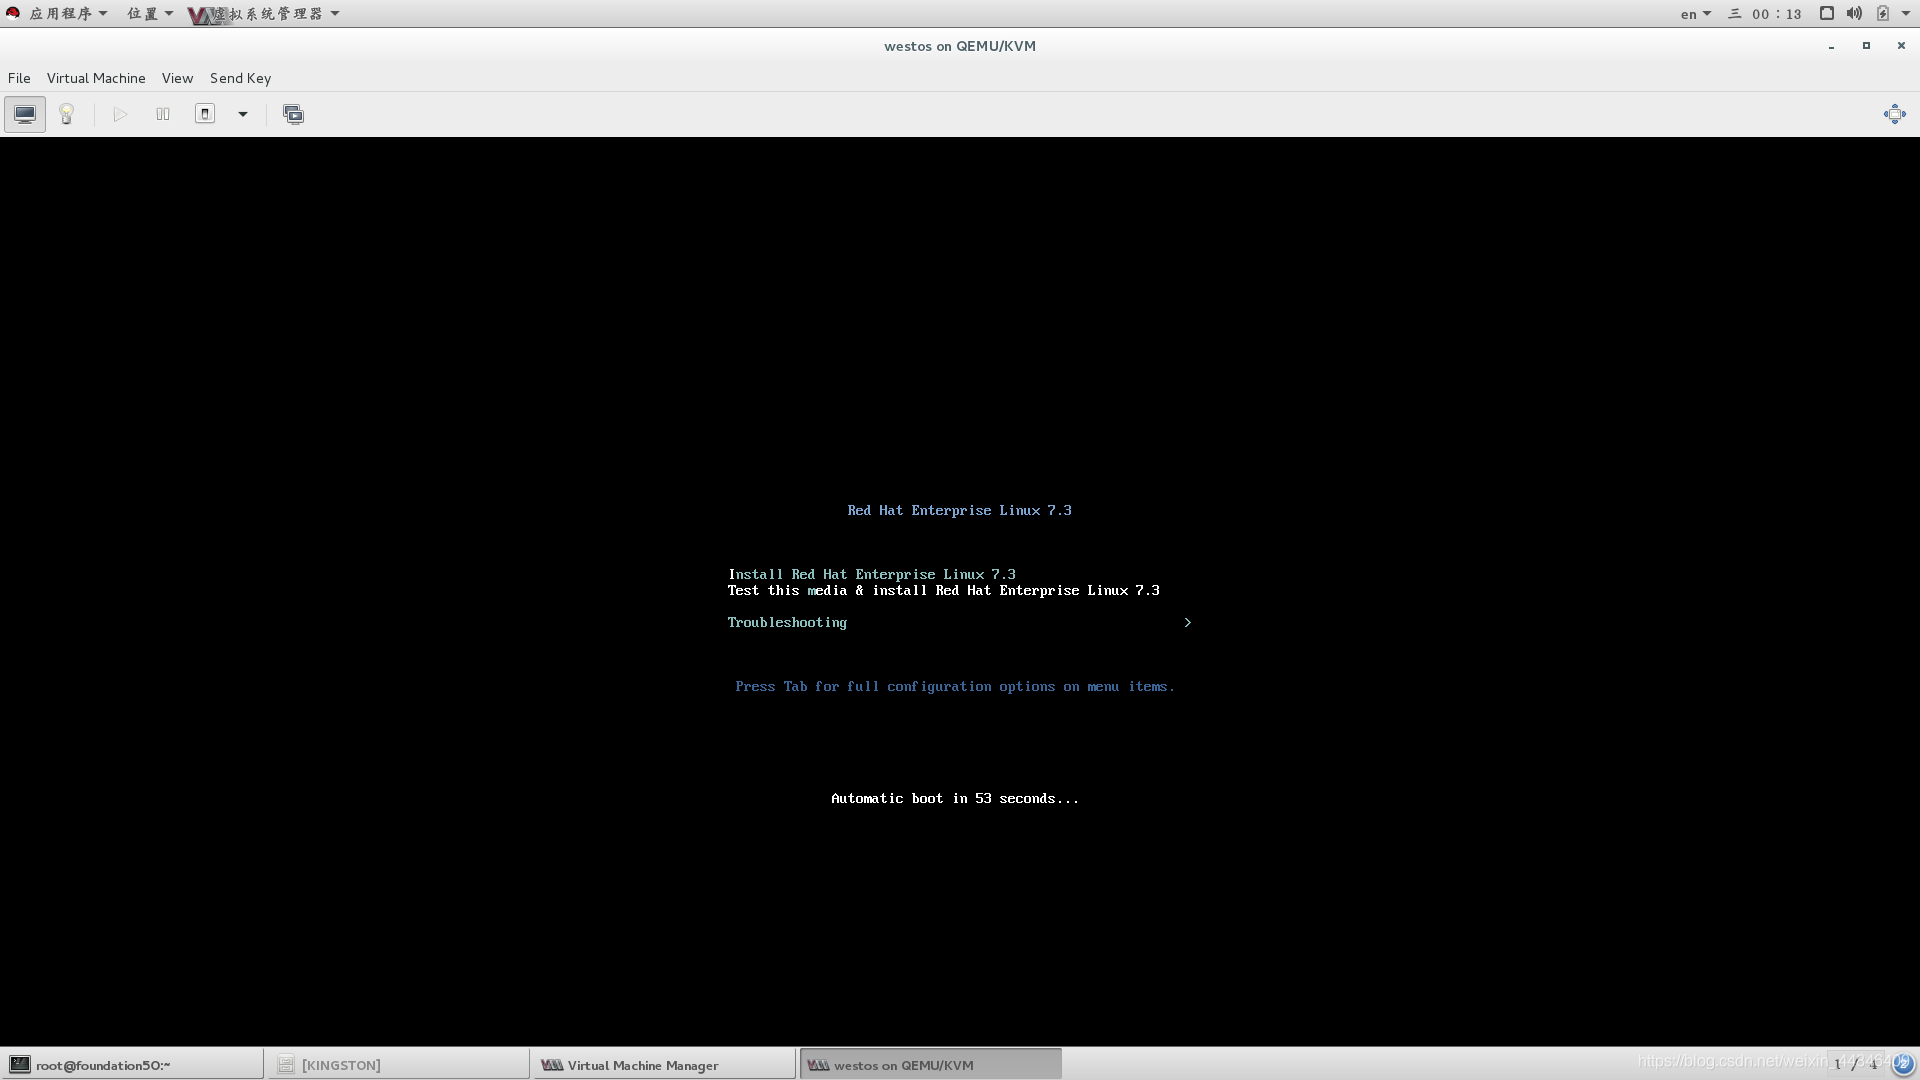
Task: Open the system menu arrow at top right
Action: click(x=1905, y=13)
